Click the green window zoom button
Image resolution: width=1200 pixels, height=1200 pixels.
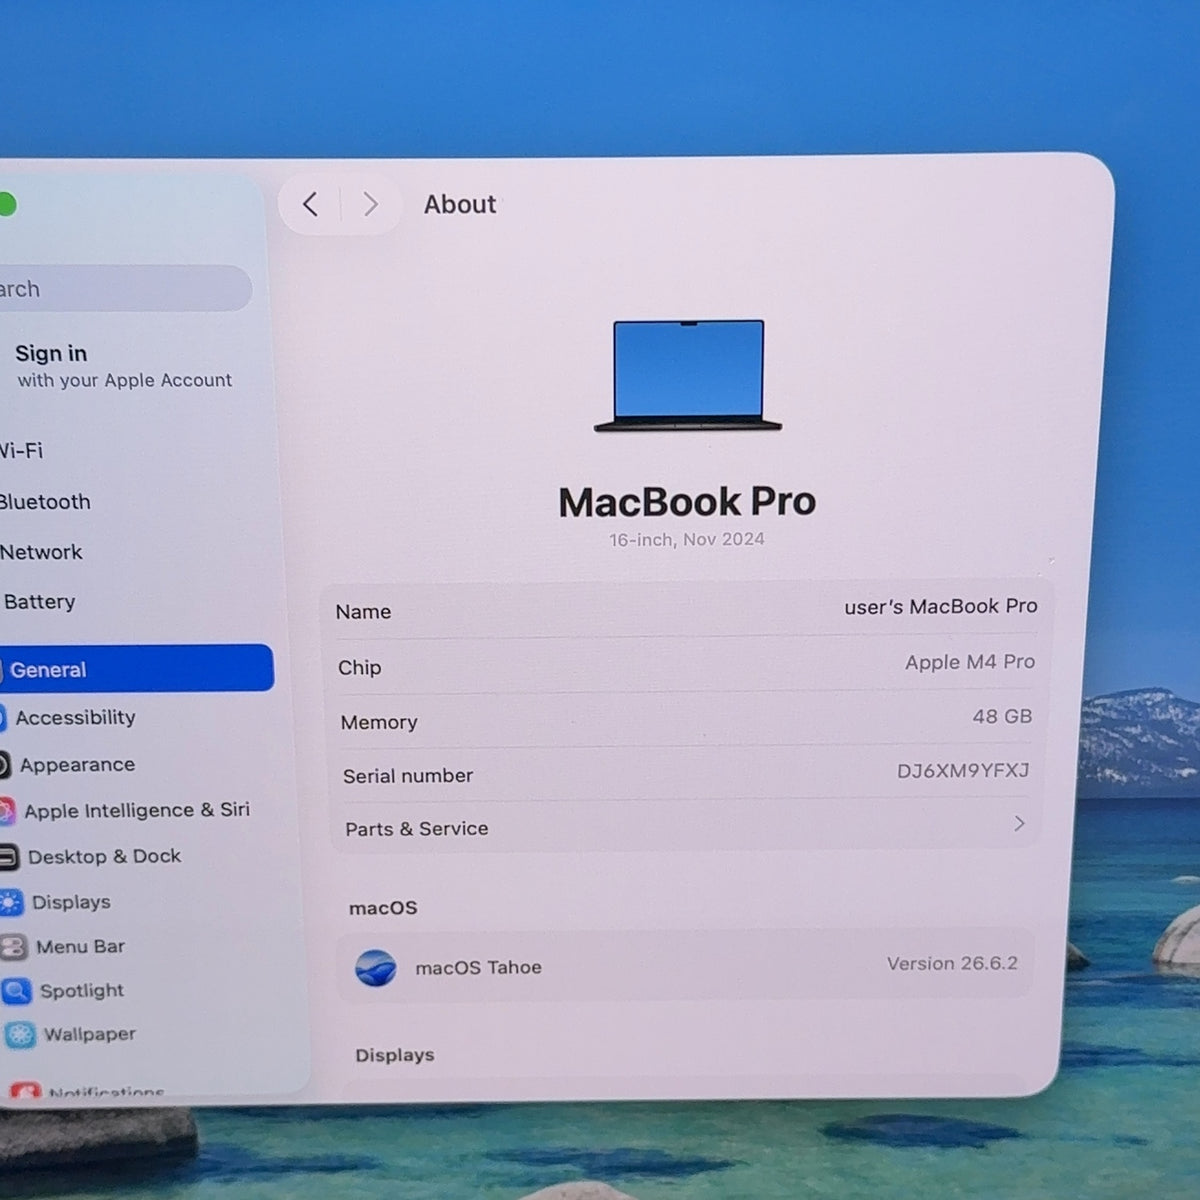(6, 204)
